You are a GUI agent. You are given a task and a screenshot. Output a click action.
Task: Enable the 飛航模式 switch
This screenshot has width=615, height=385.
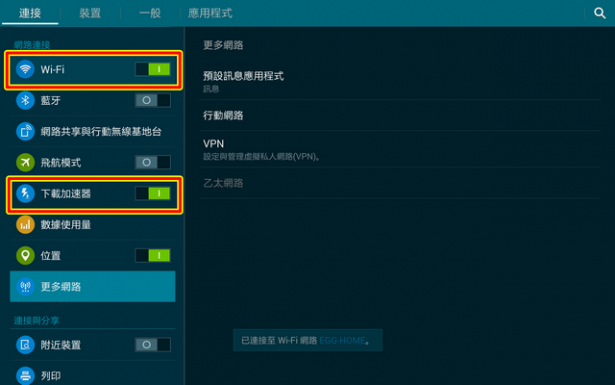(x=153, y=162)
